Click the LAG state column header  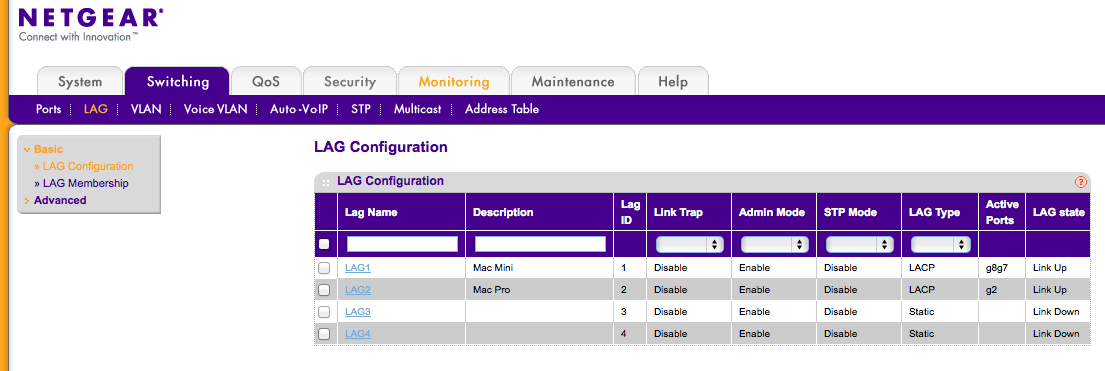(1058, 212)
